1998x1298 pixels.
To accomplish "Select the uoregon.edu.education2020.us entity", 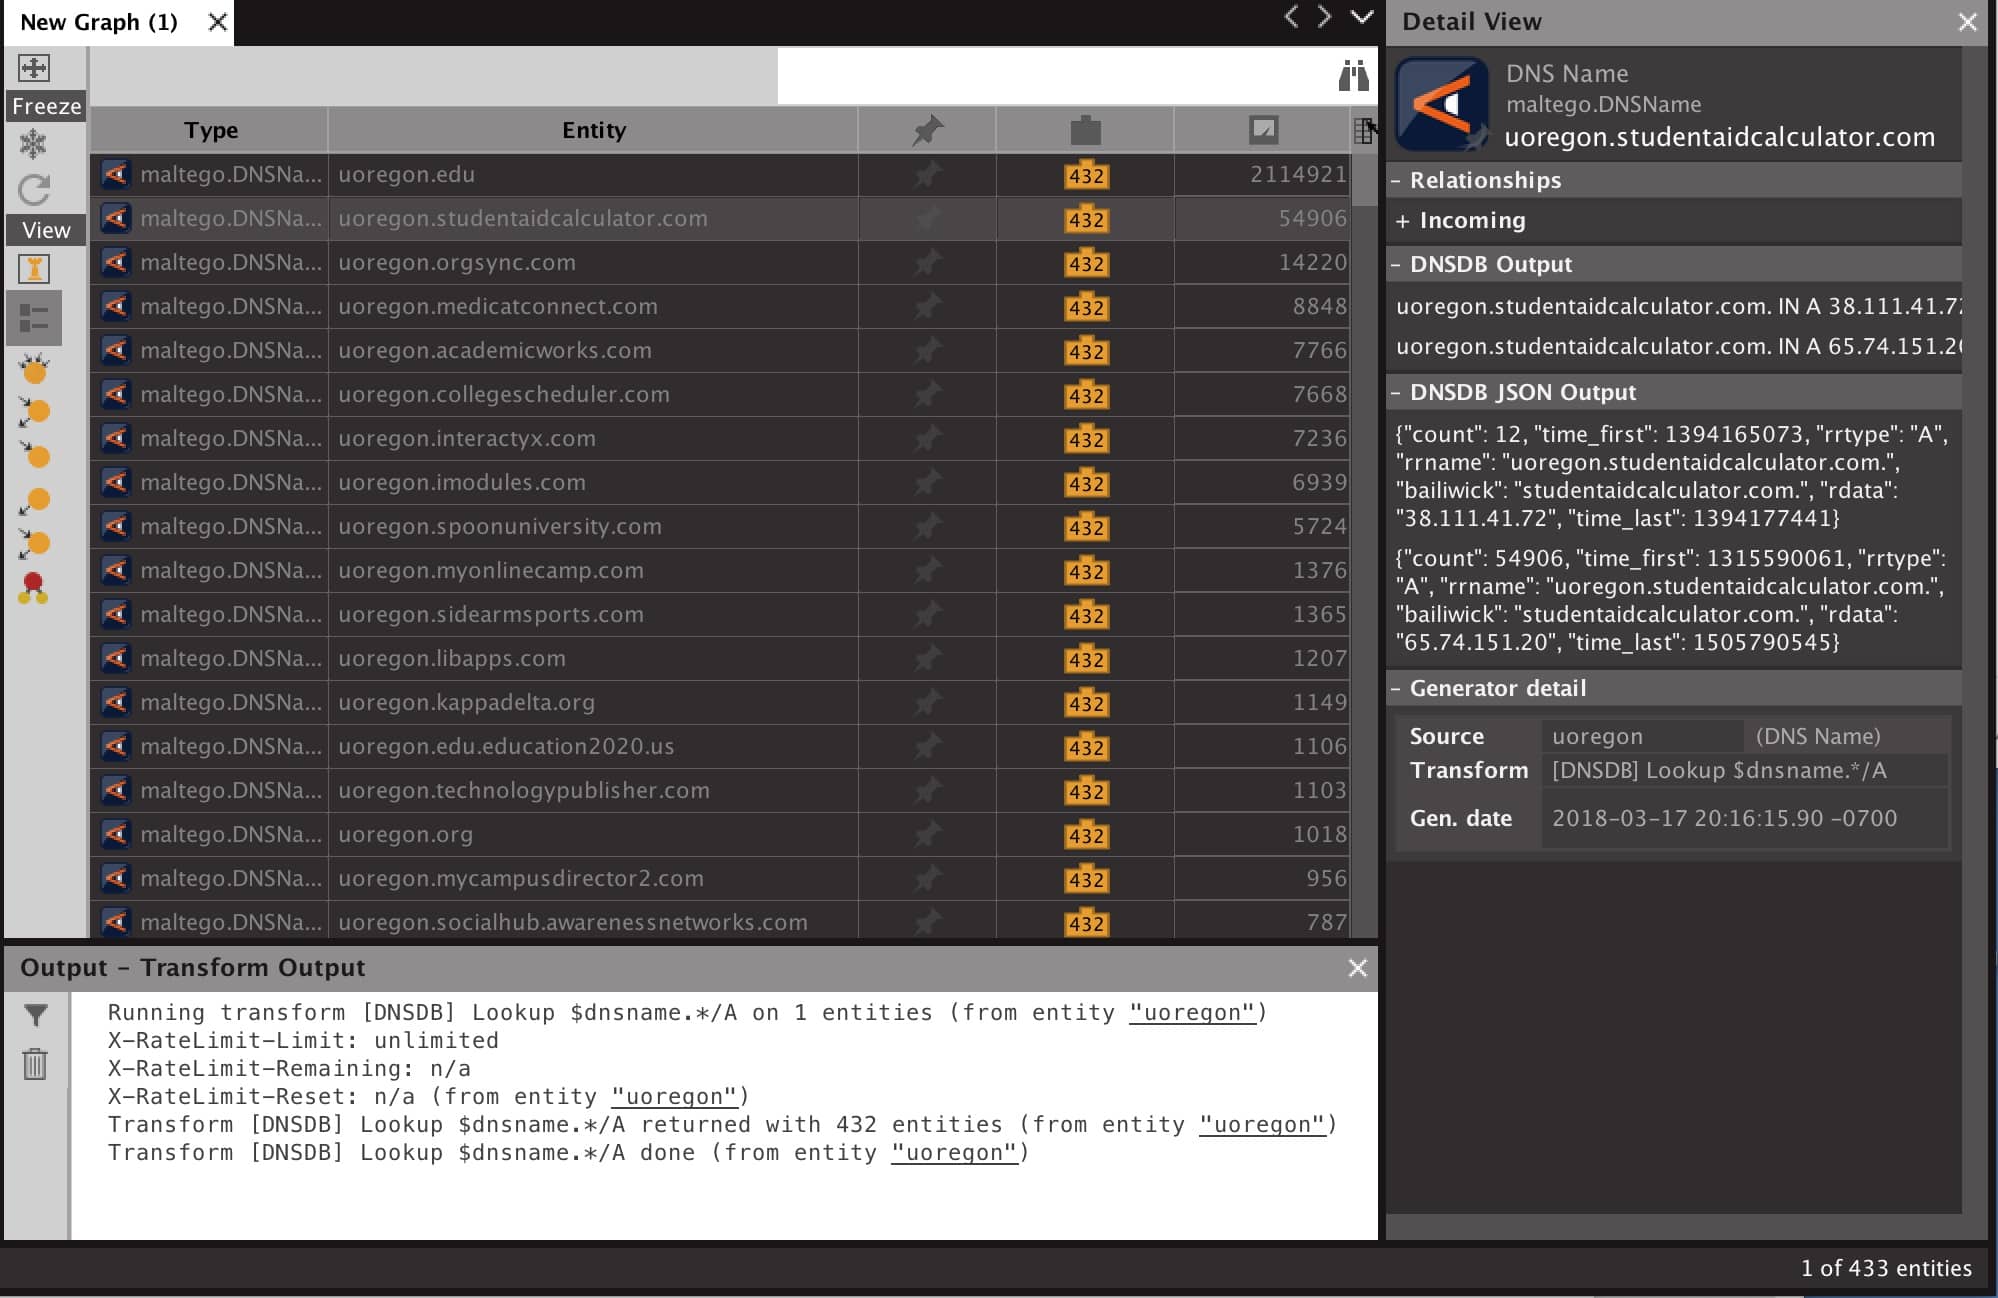I will click(x=505, y=746).
